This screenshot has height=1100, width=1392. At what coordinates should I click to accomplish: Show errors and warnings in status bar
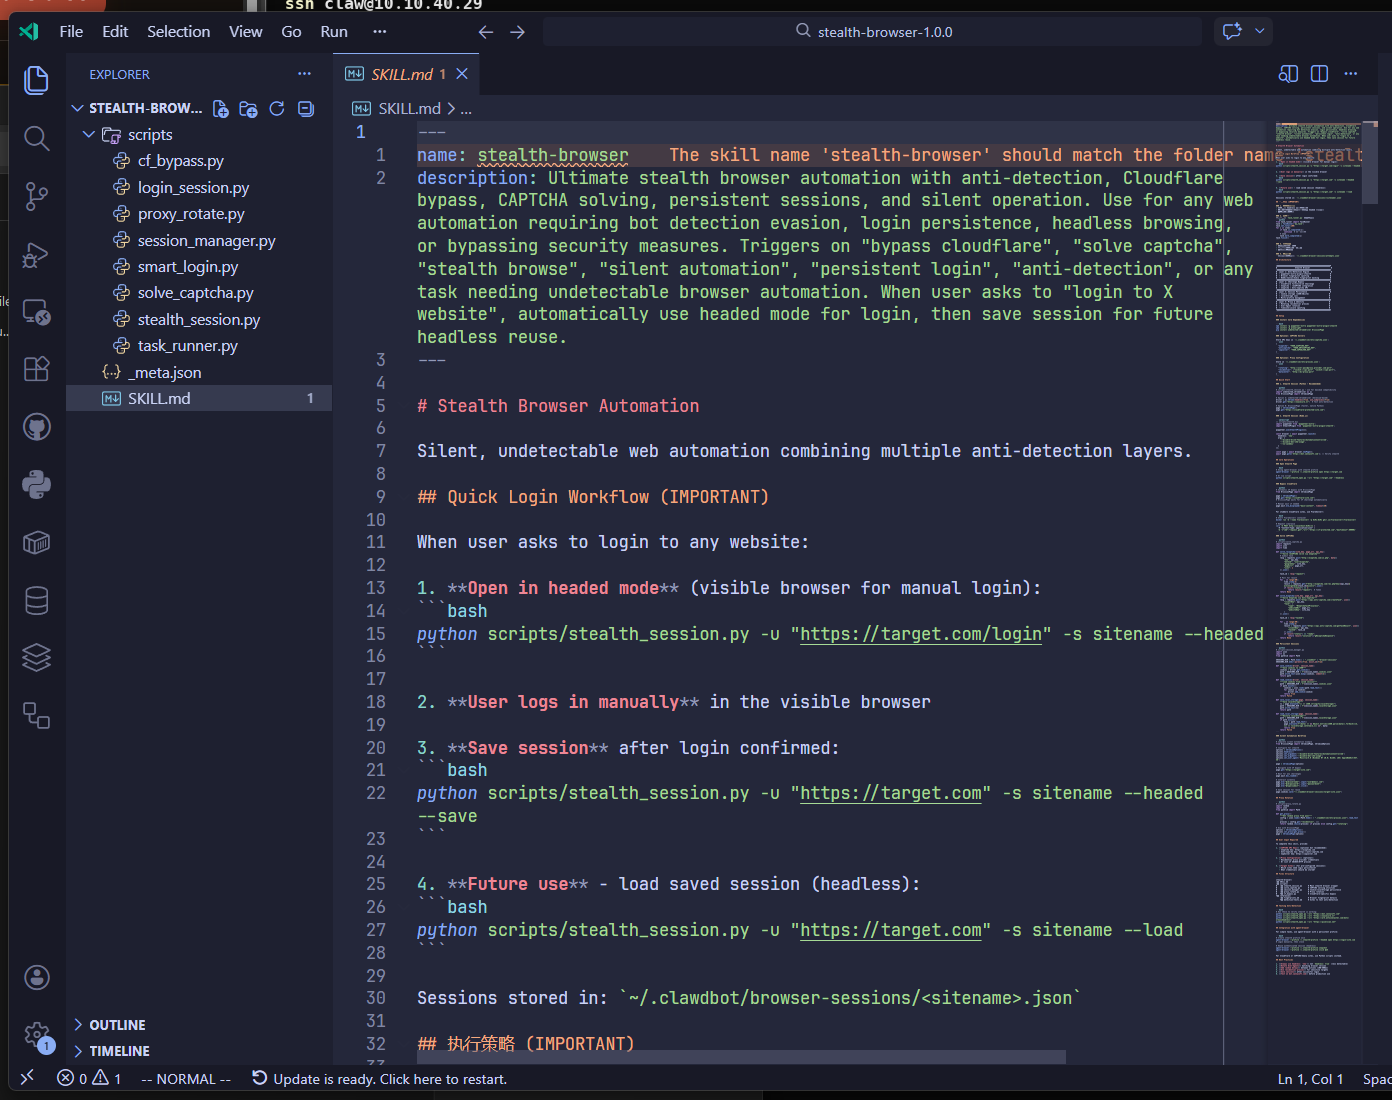click(x=89, y=1078)
